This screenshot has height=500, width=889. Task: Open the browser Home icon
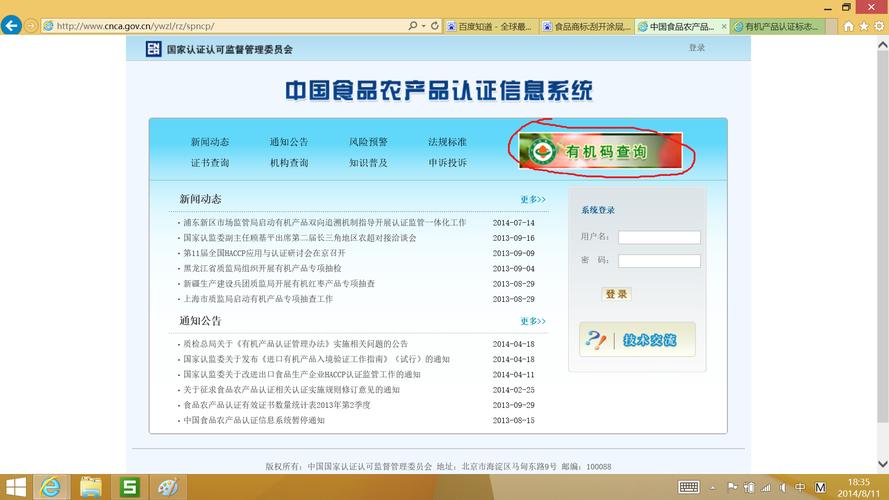(x=848, y=27)
